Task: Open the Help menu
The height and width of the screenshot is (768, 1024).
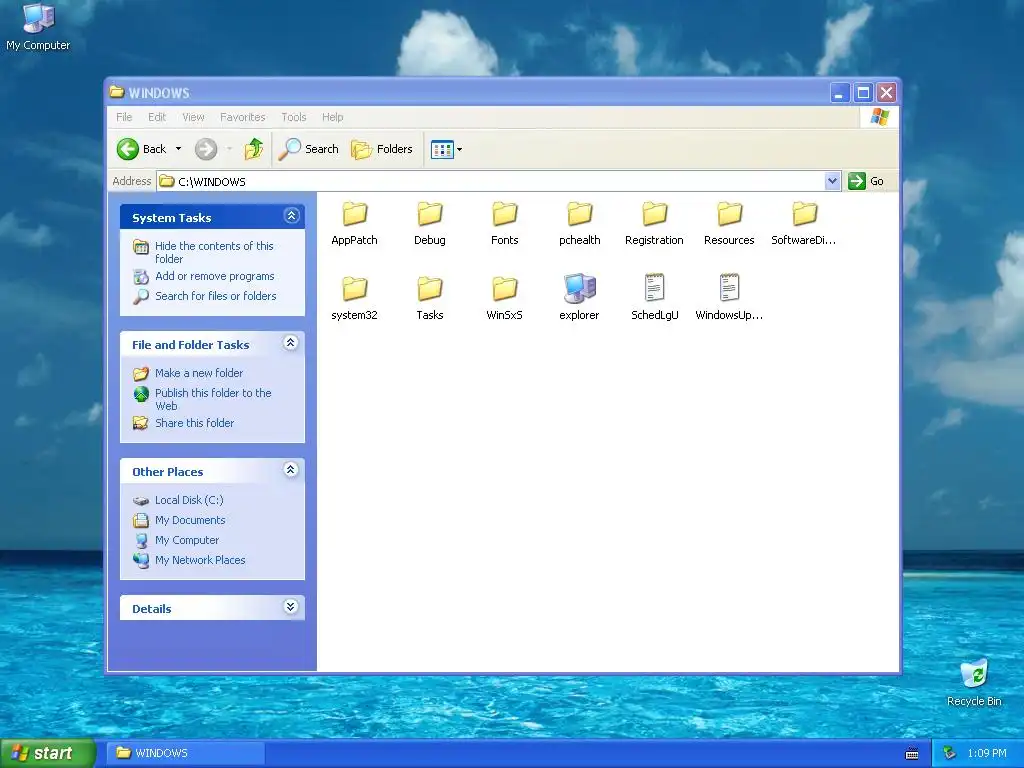Action: click(x=332, y=117)
